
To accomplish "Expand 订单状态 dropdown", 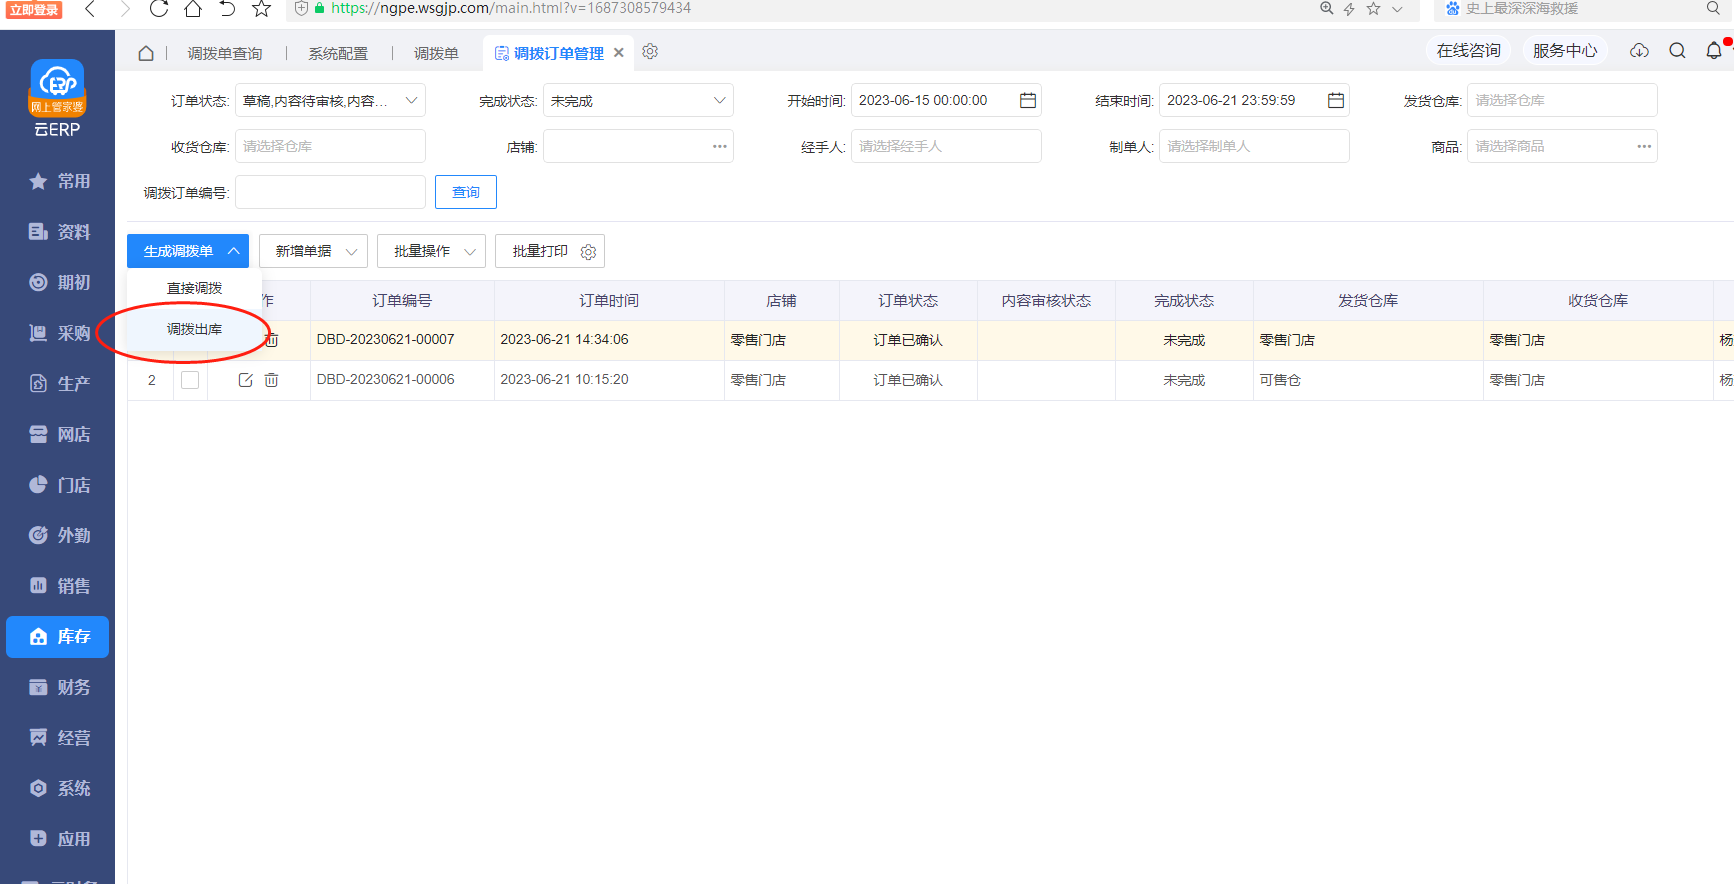I will click(x=411, y=100).
